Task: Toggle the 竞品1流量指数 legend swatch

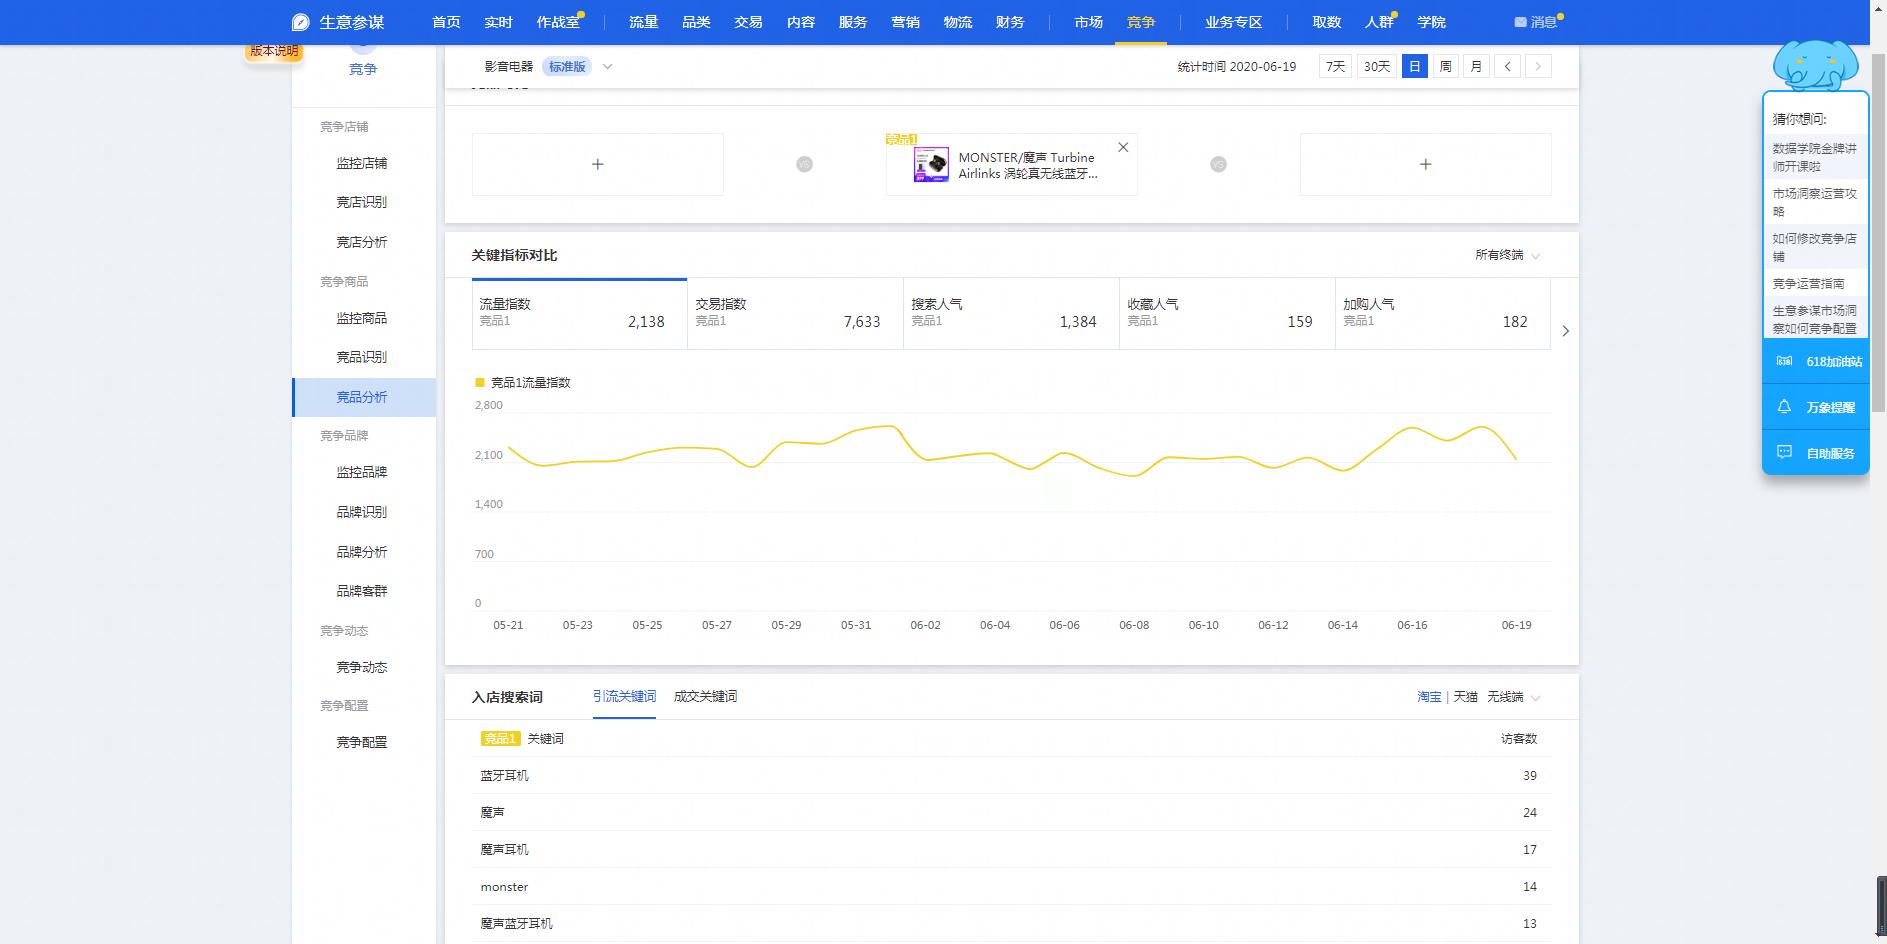Action: 480,382
